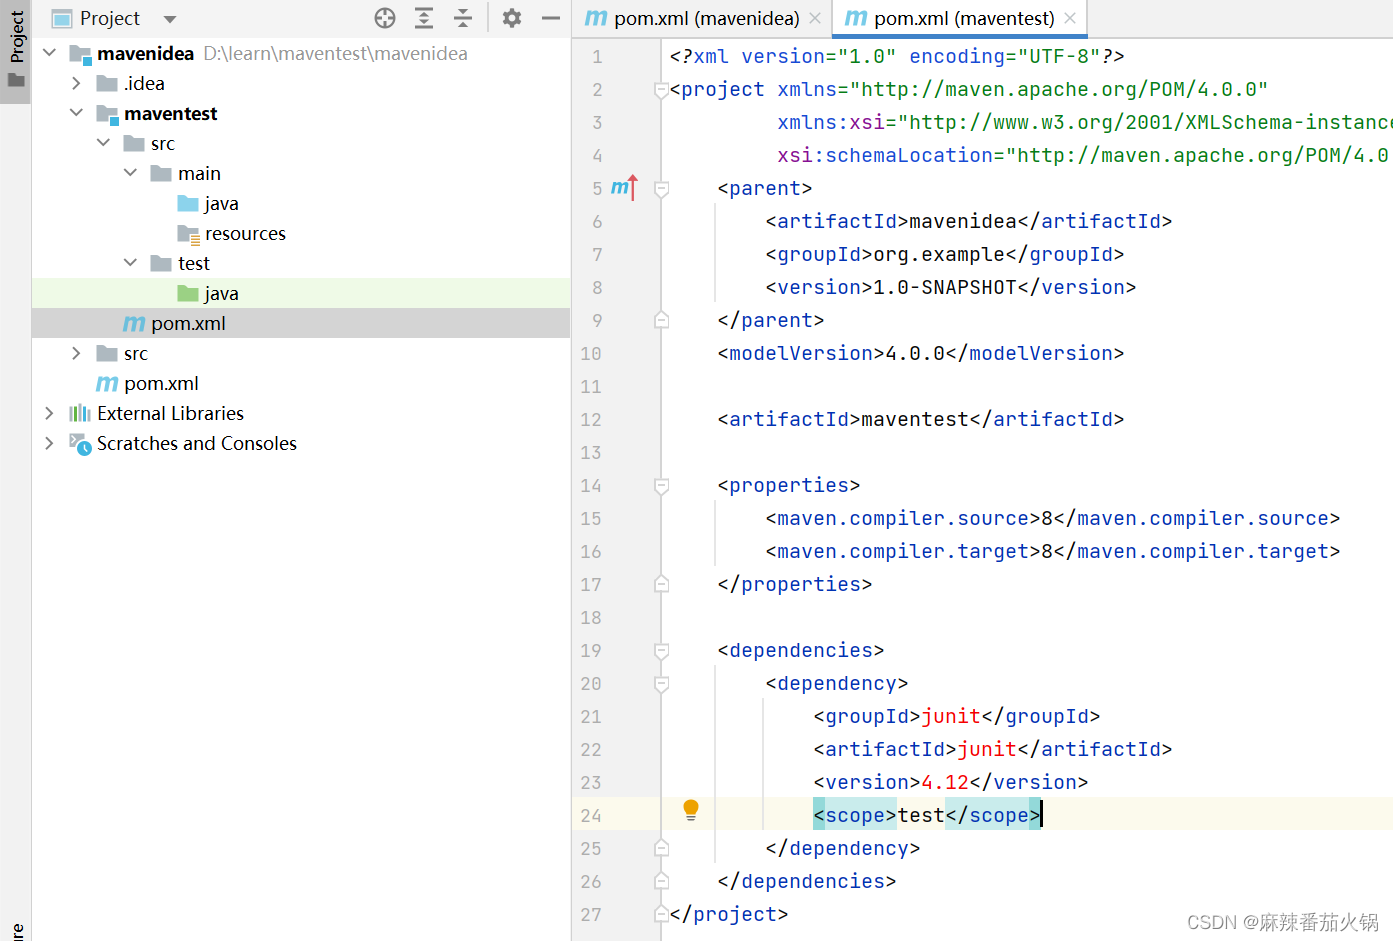1393x941 pixels.
Task: Close the pom.xml (maventest) tab
Action: 1070,18
